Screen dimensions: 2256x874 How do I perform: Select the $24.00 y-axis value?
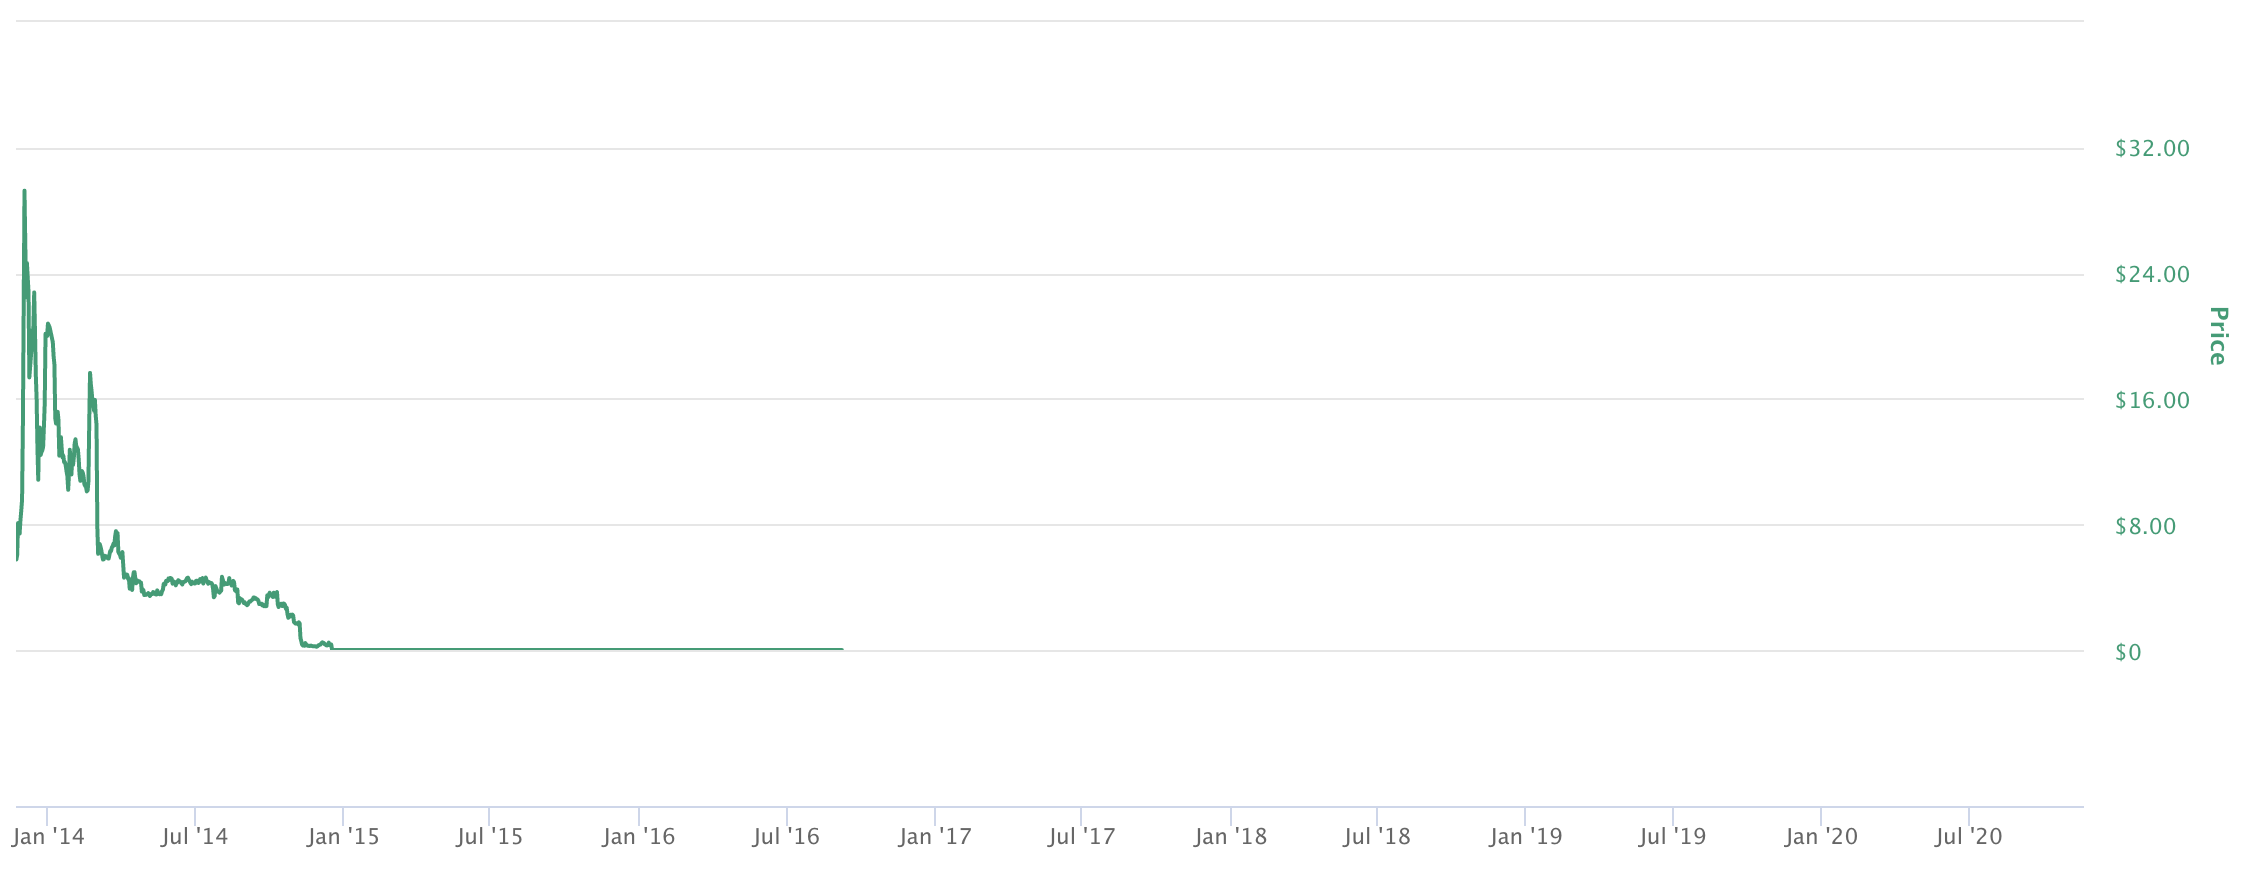(x=2152, y=275)
